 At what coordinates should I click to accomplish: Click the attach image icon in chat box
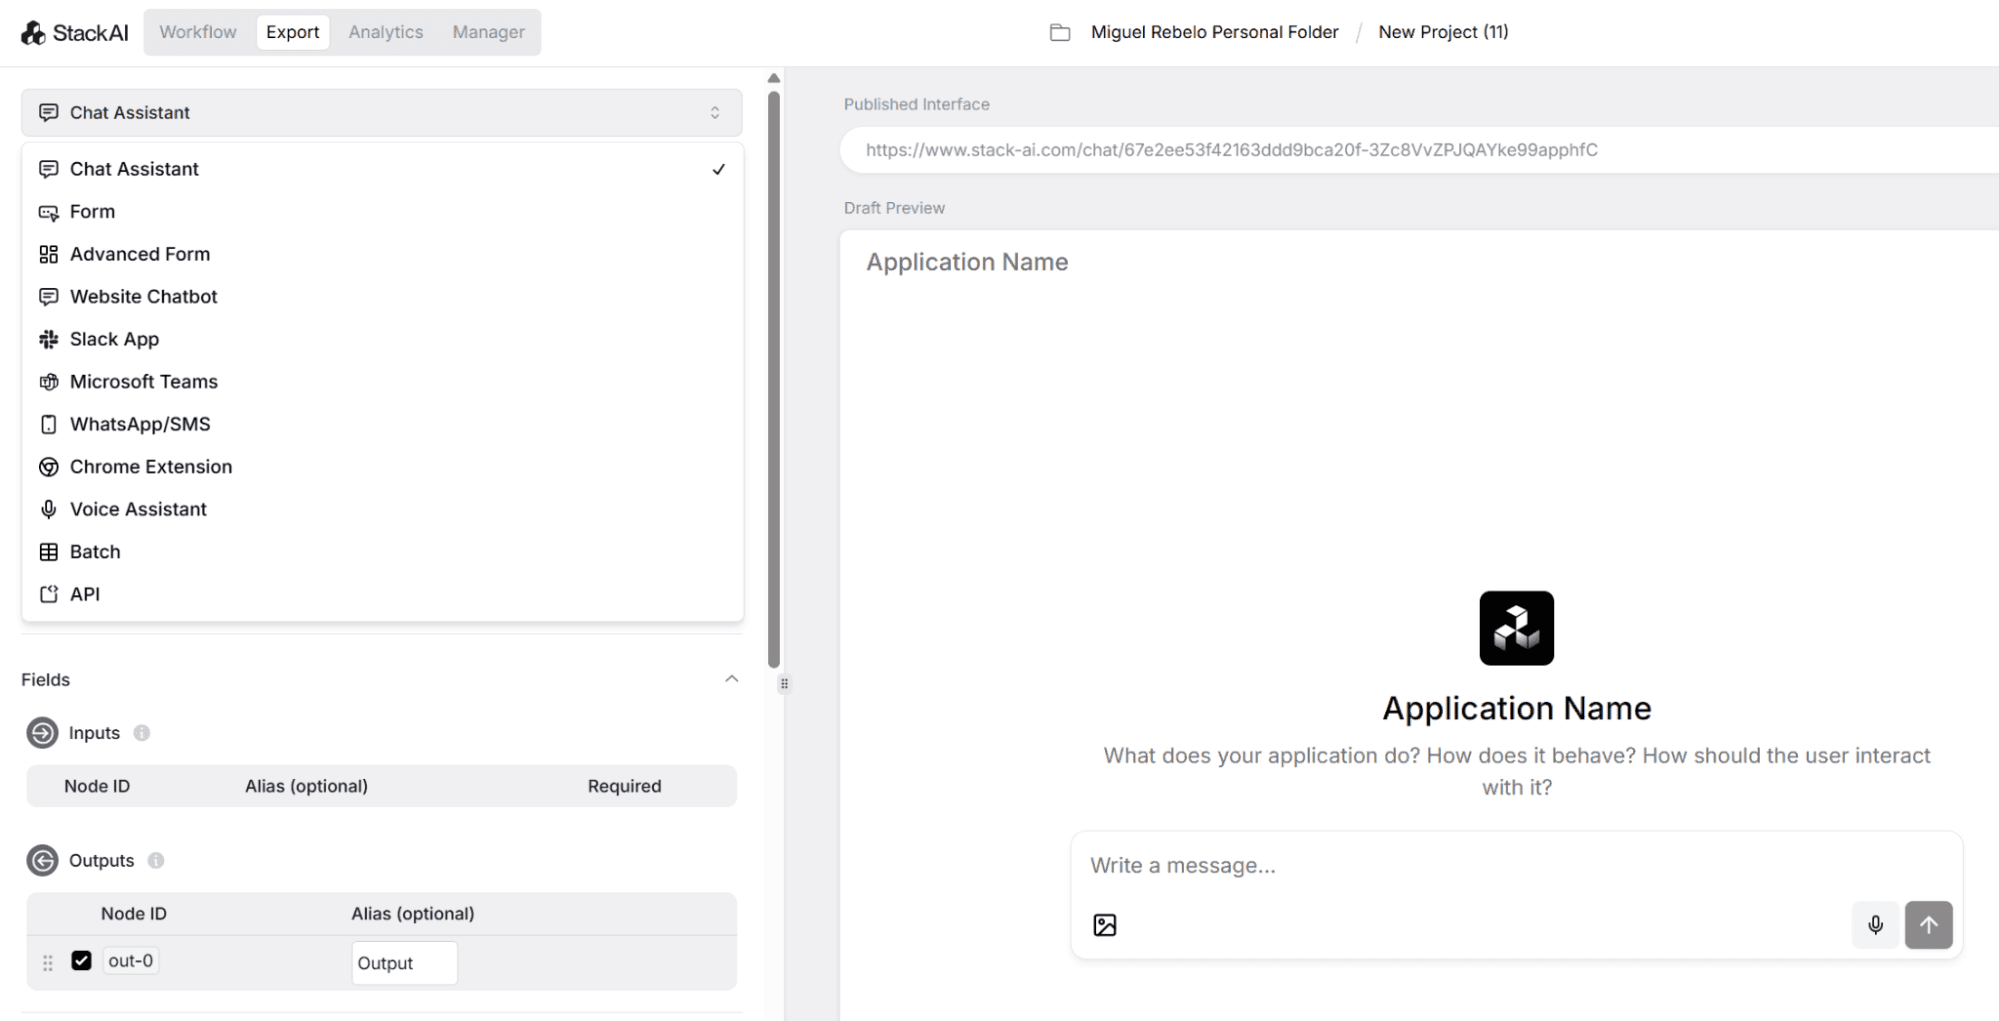coord(1105,925)
